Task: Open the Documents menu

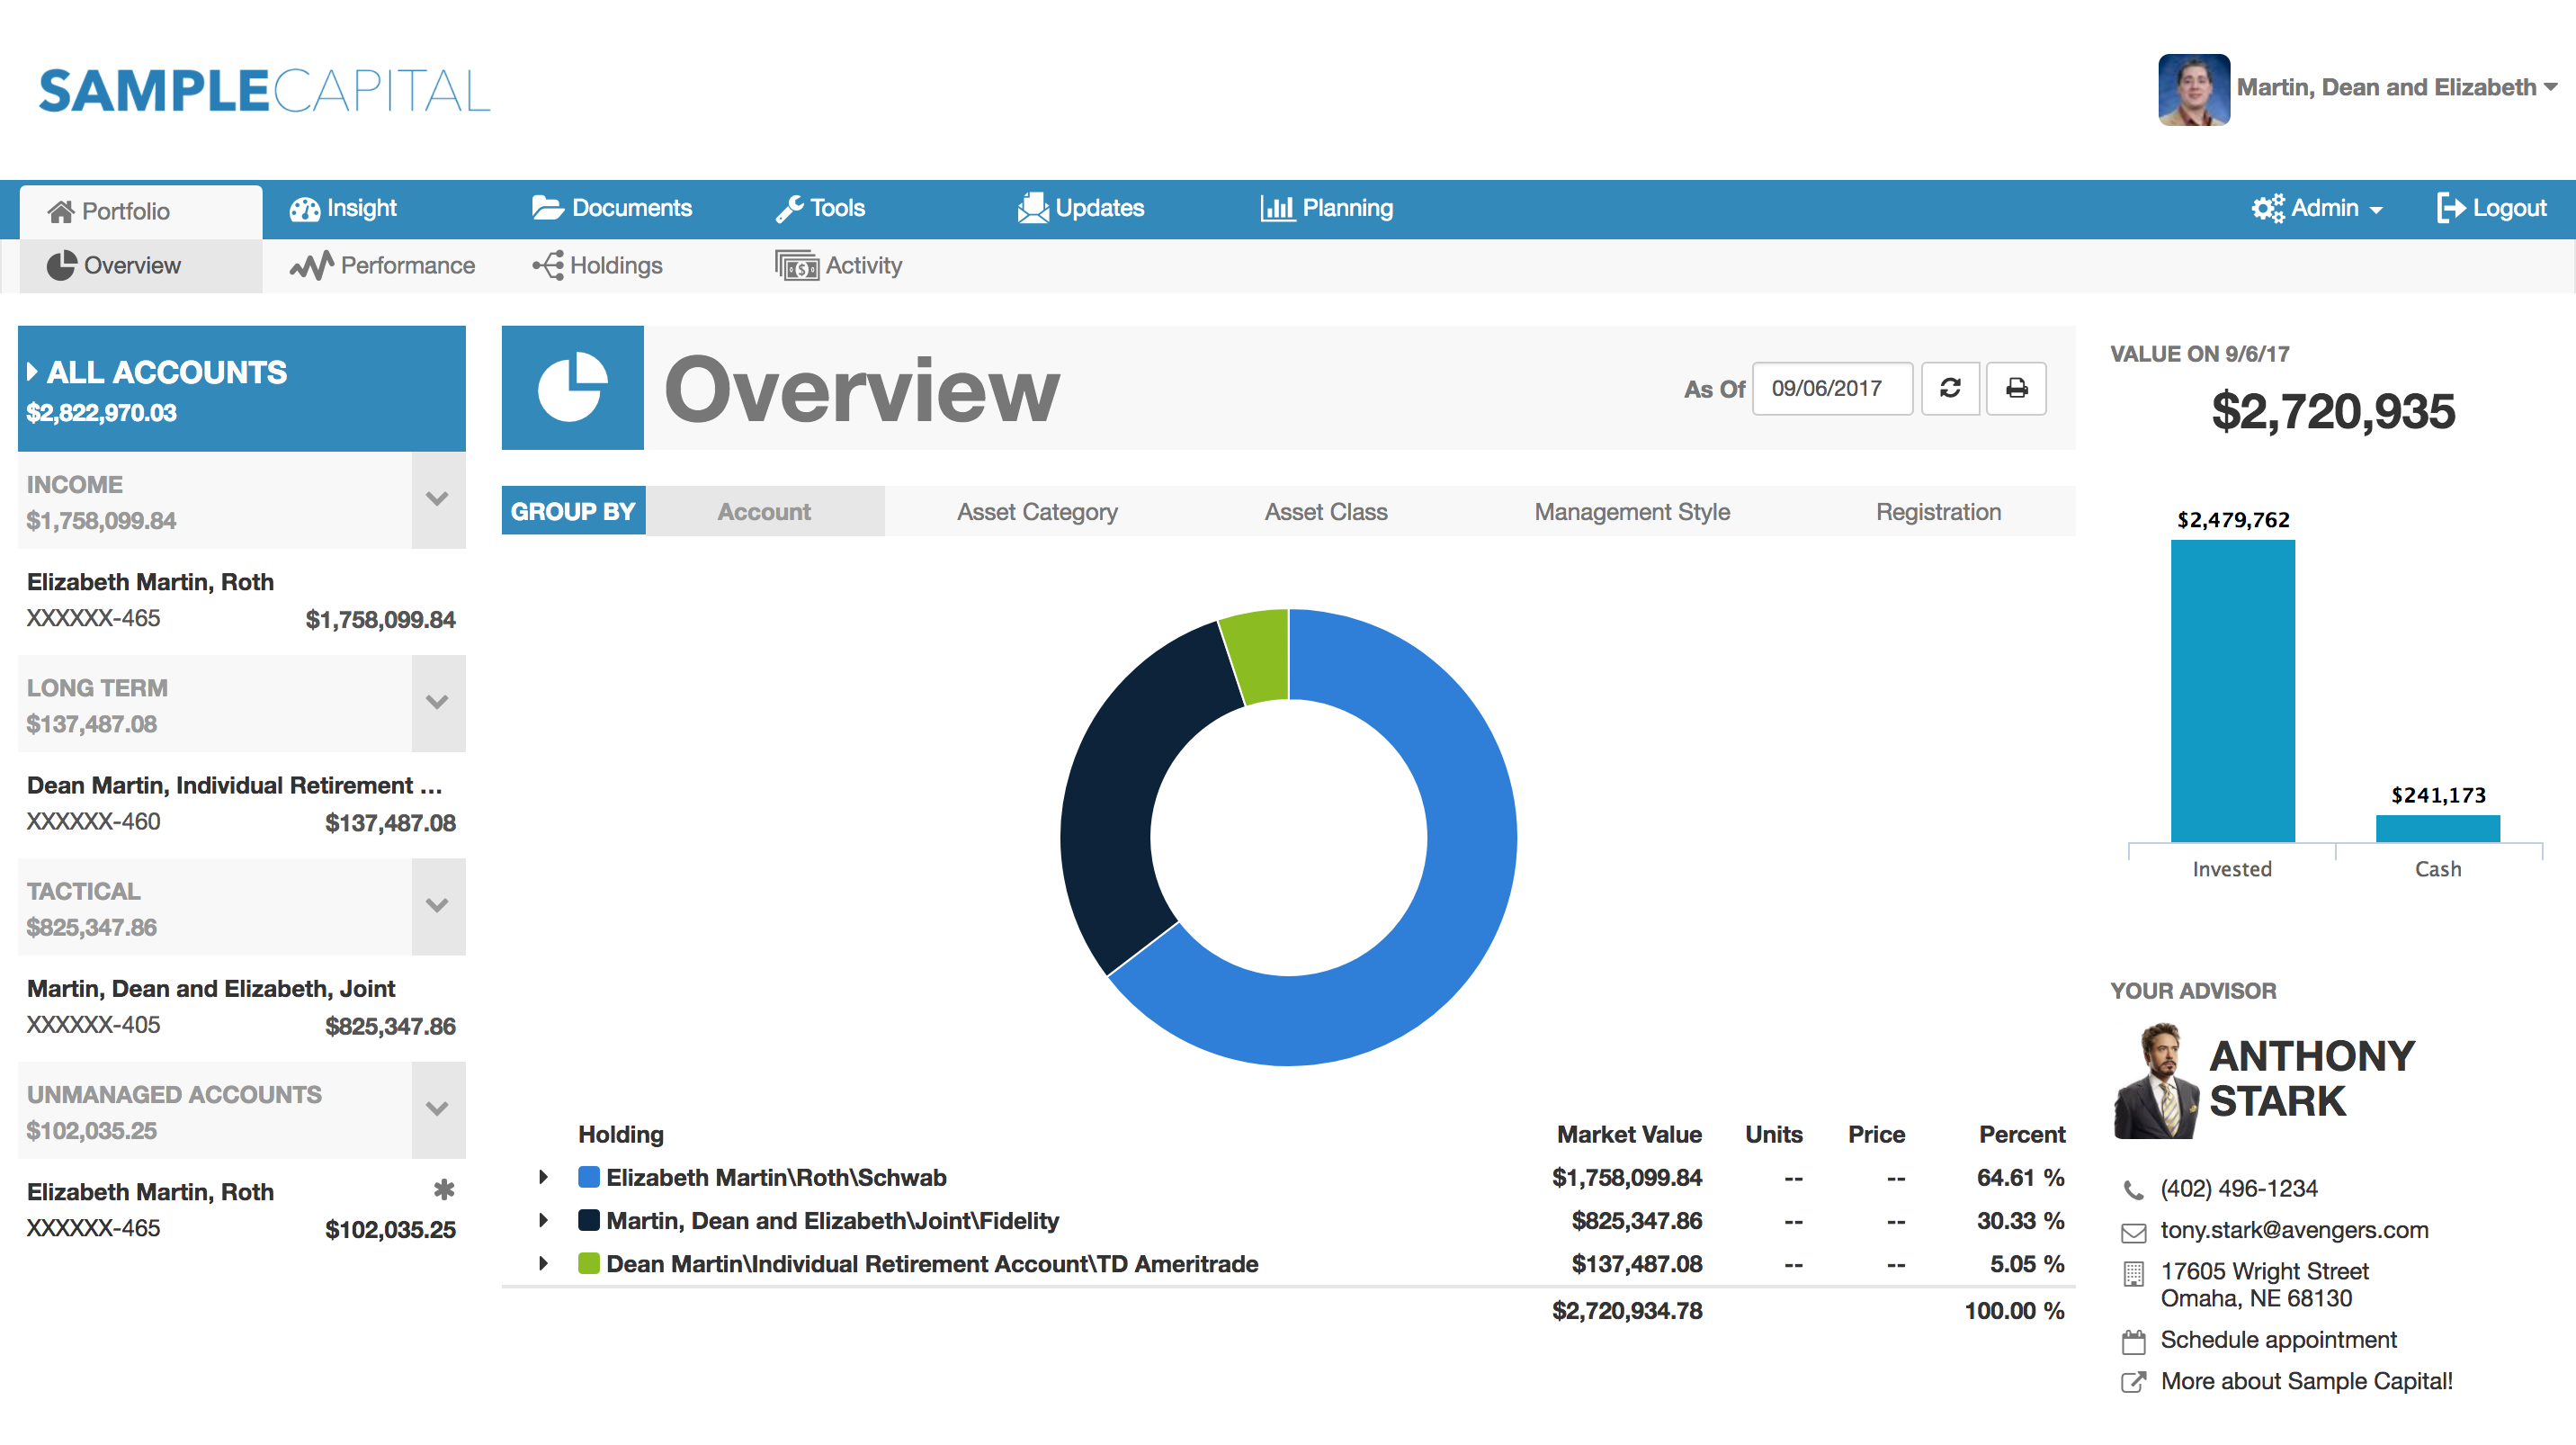Action: (611, 208)
